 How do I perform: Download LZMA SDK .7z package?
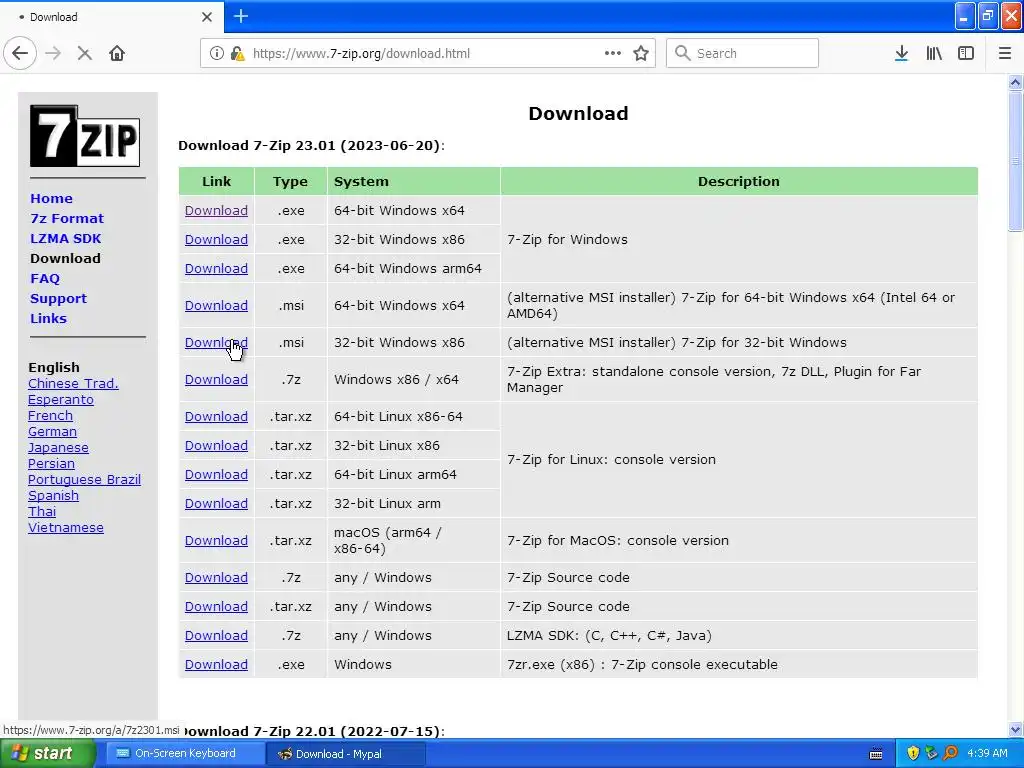[216, 635]
